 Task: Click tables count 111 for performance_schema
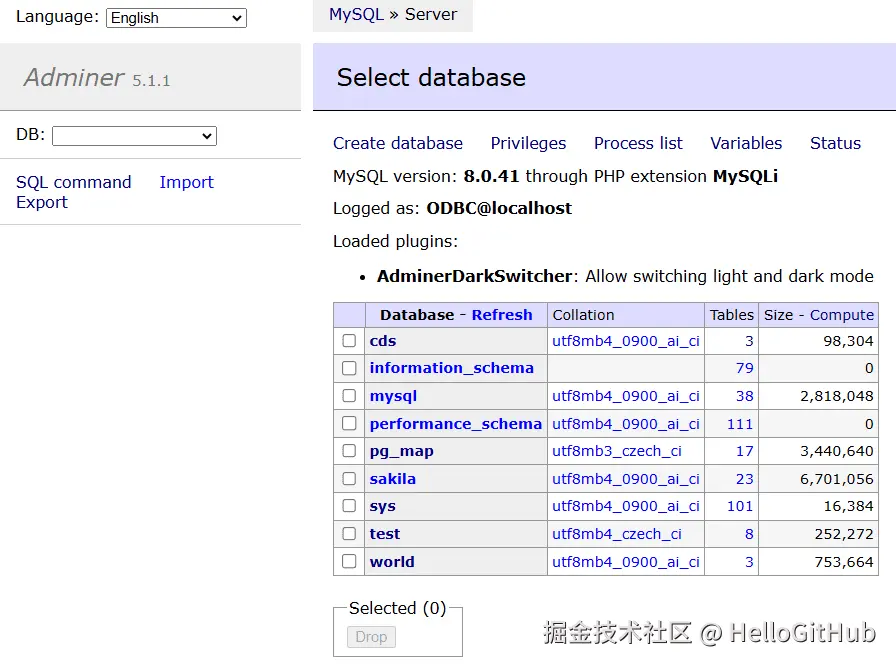(739, 424)
